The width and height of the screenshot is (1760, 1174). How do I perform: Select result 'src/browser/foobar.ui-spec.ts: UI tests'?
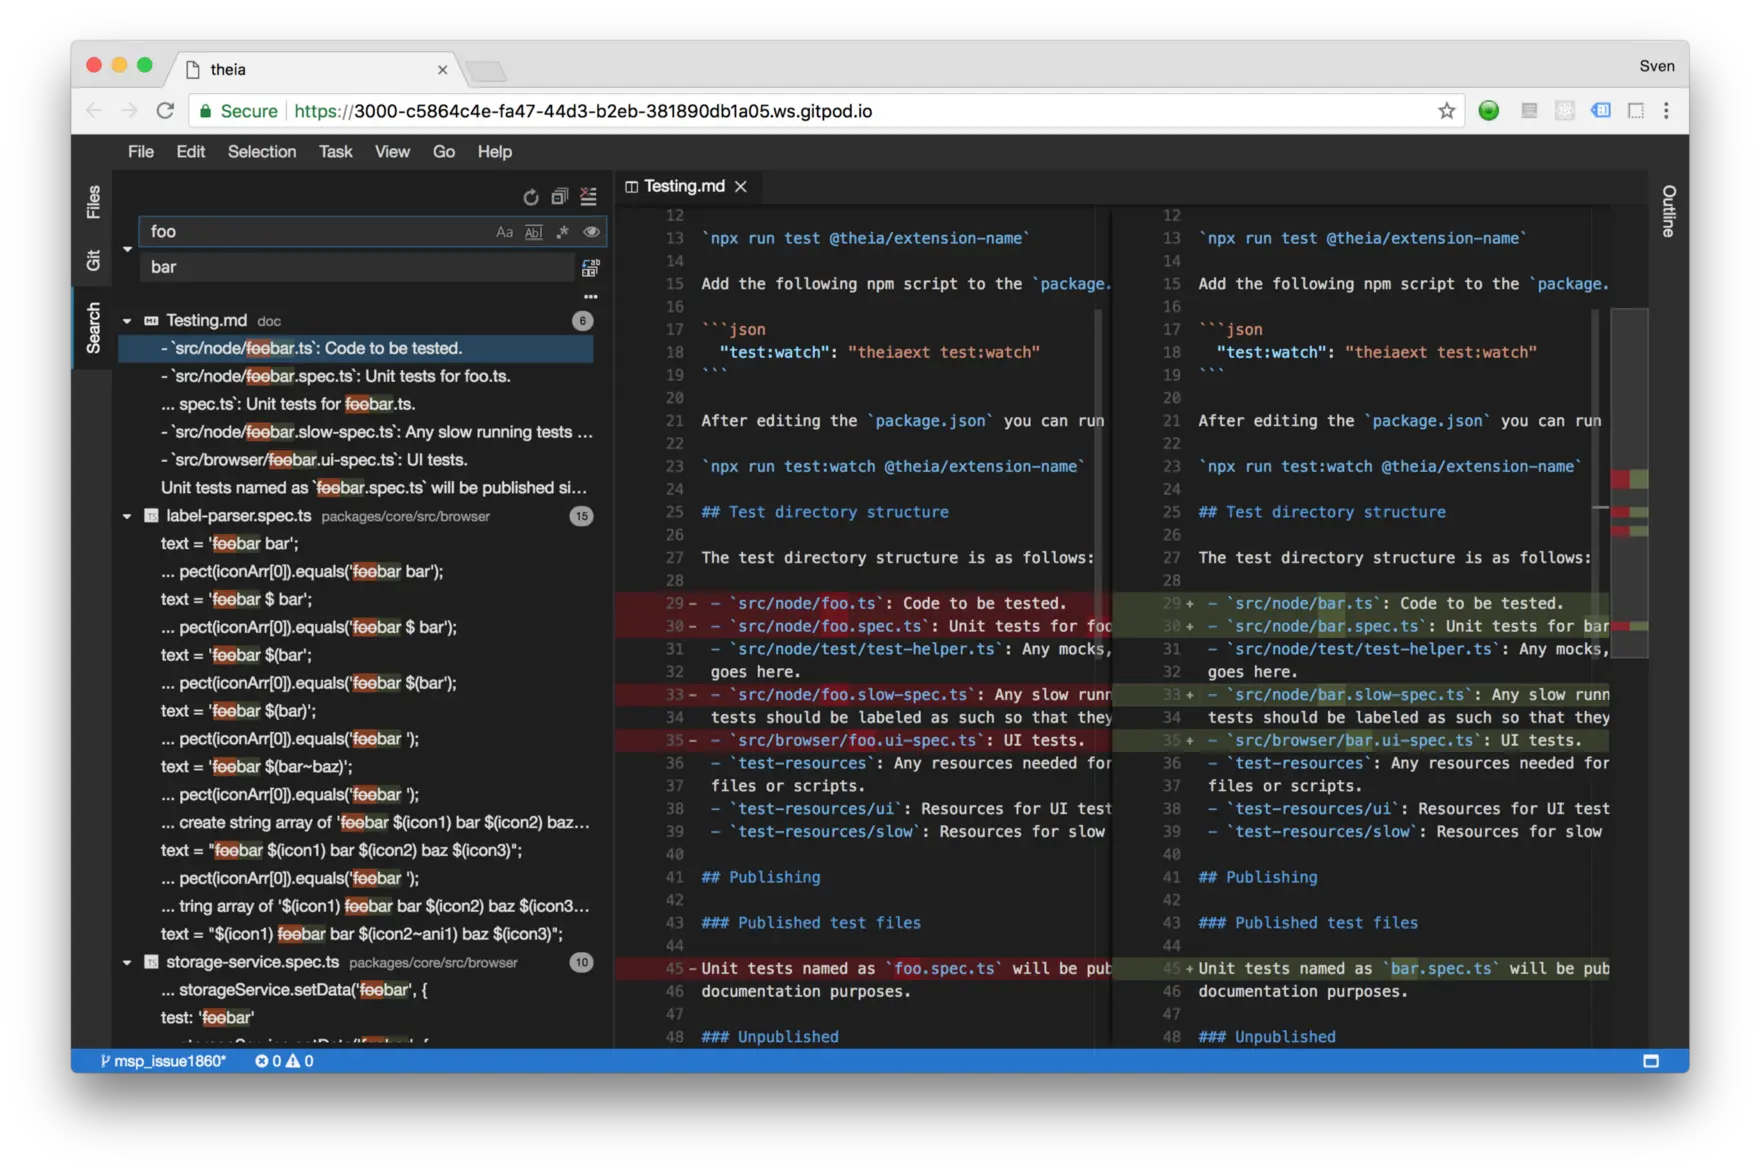coord(356,461)
